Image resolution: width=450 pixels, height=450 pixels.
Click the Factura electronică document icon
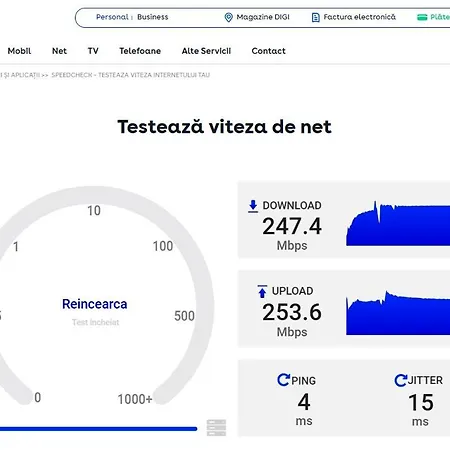tap(315, 17)
